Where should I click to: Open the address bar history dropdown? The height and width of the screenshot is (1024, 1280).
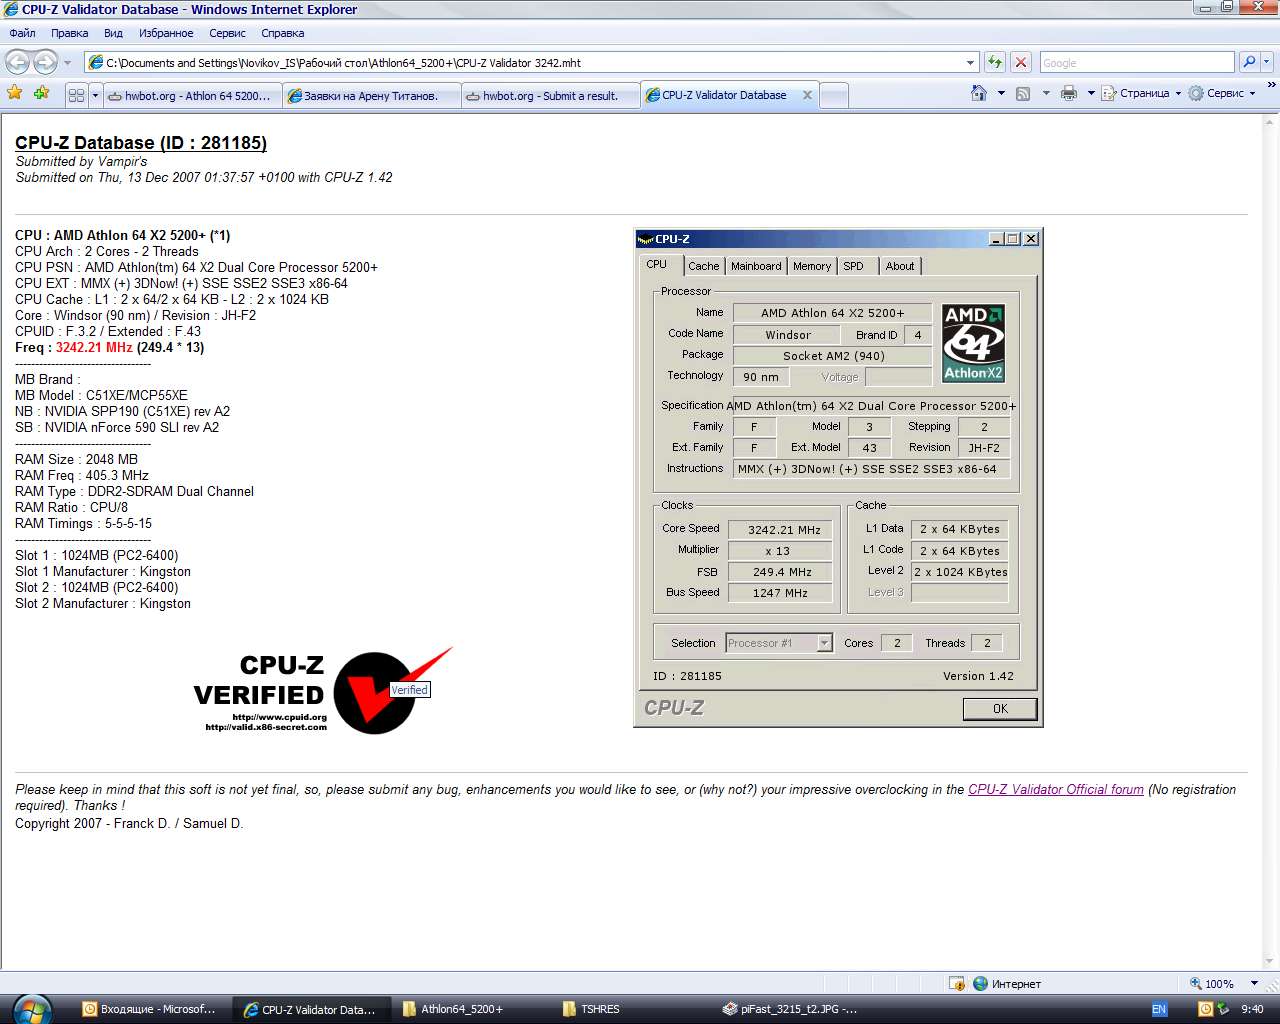(970, 62)
